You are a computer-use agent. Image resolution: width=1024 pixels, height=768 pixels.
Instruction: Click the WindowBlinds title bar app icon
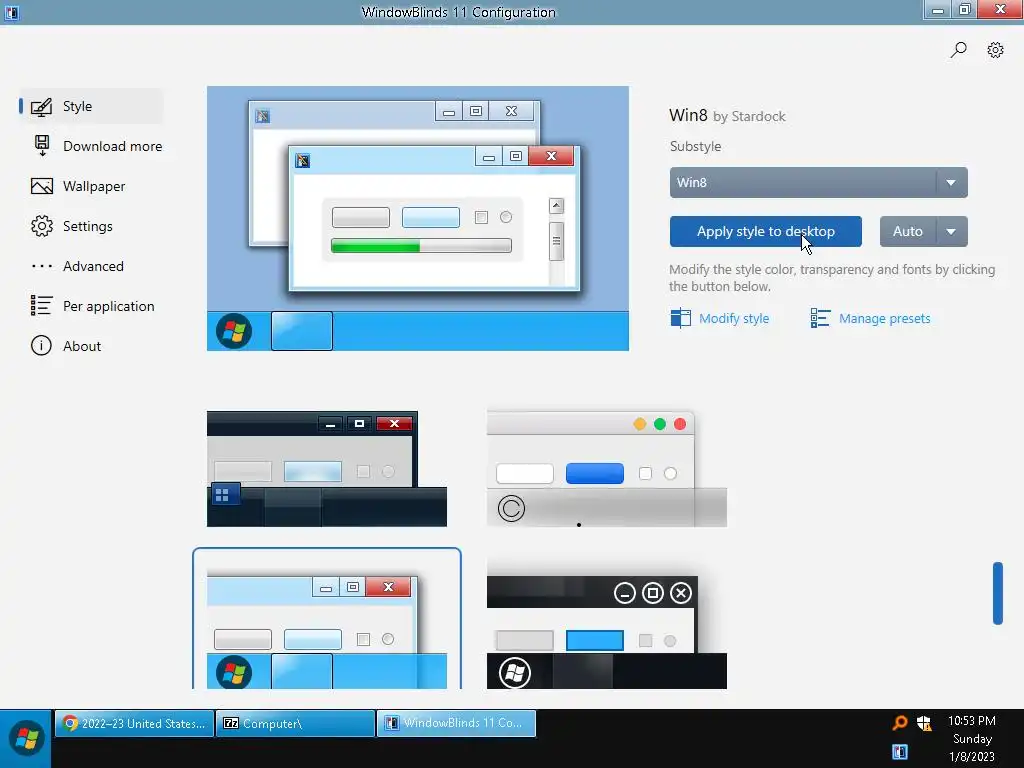11,12
